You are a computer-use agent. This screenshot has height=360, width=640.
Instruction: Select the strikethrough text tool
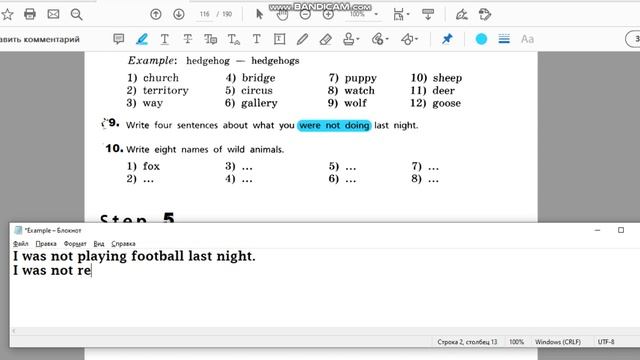(187, 39)
